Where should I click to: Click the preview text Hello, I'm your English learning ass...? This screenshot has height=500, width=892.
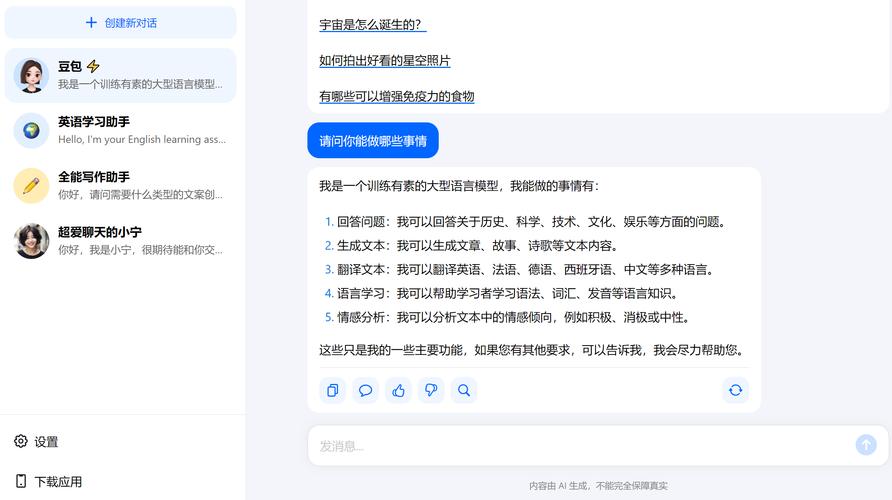click(142, 139)
